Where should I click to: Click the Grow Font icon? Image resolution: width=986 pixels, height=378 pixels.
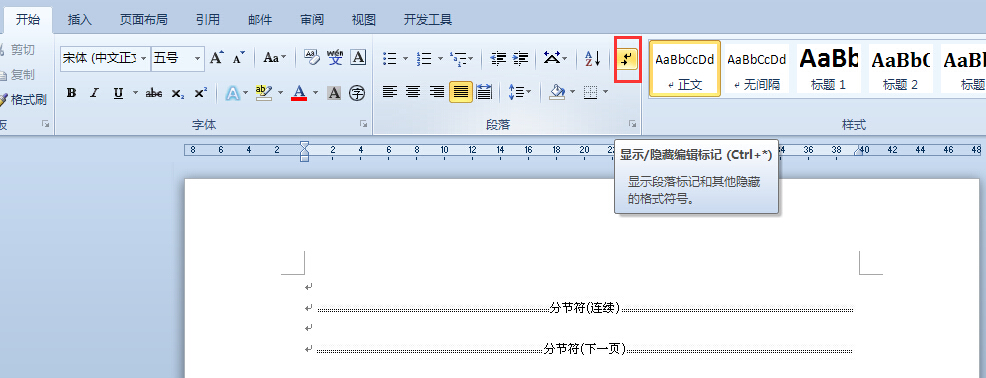point(217,58)
